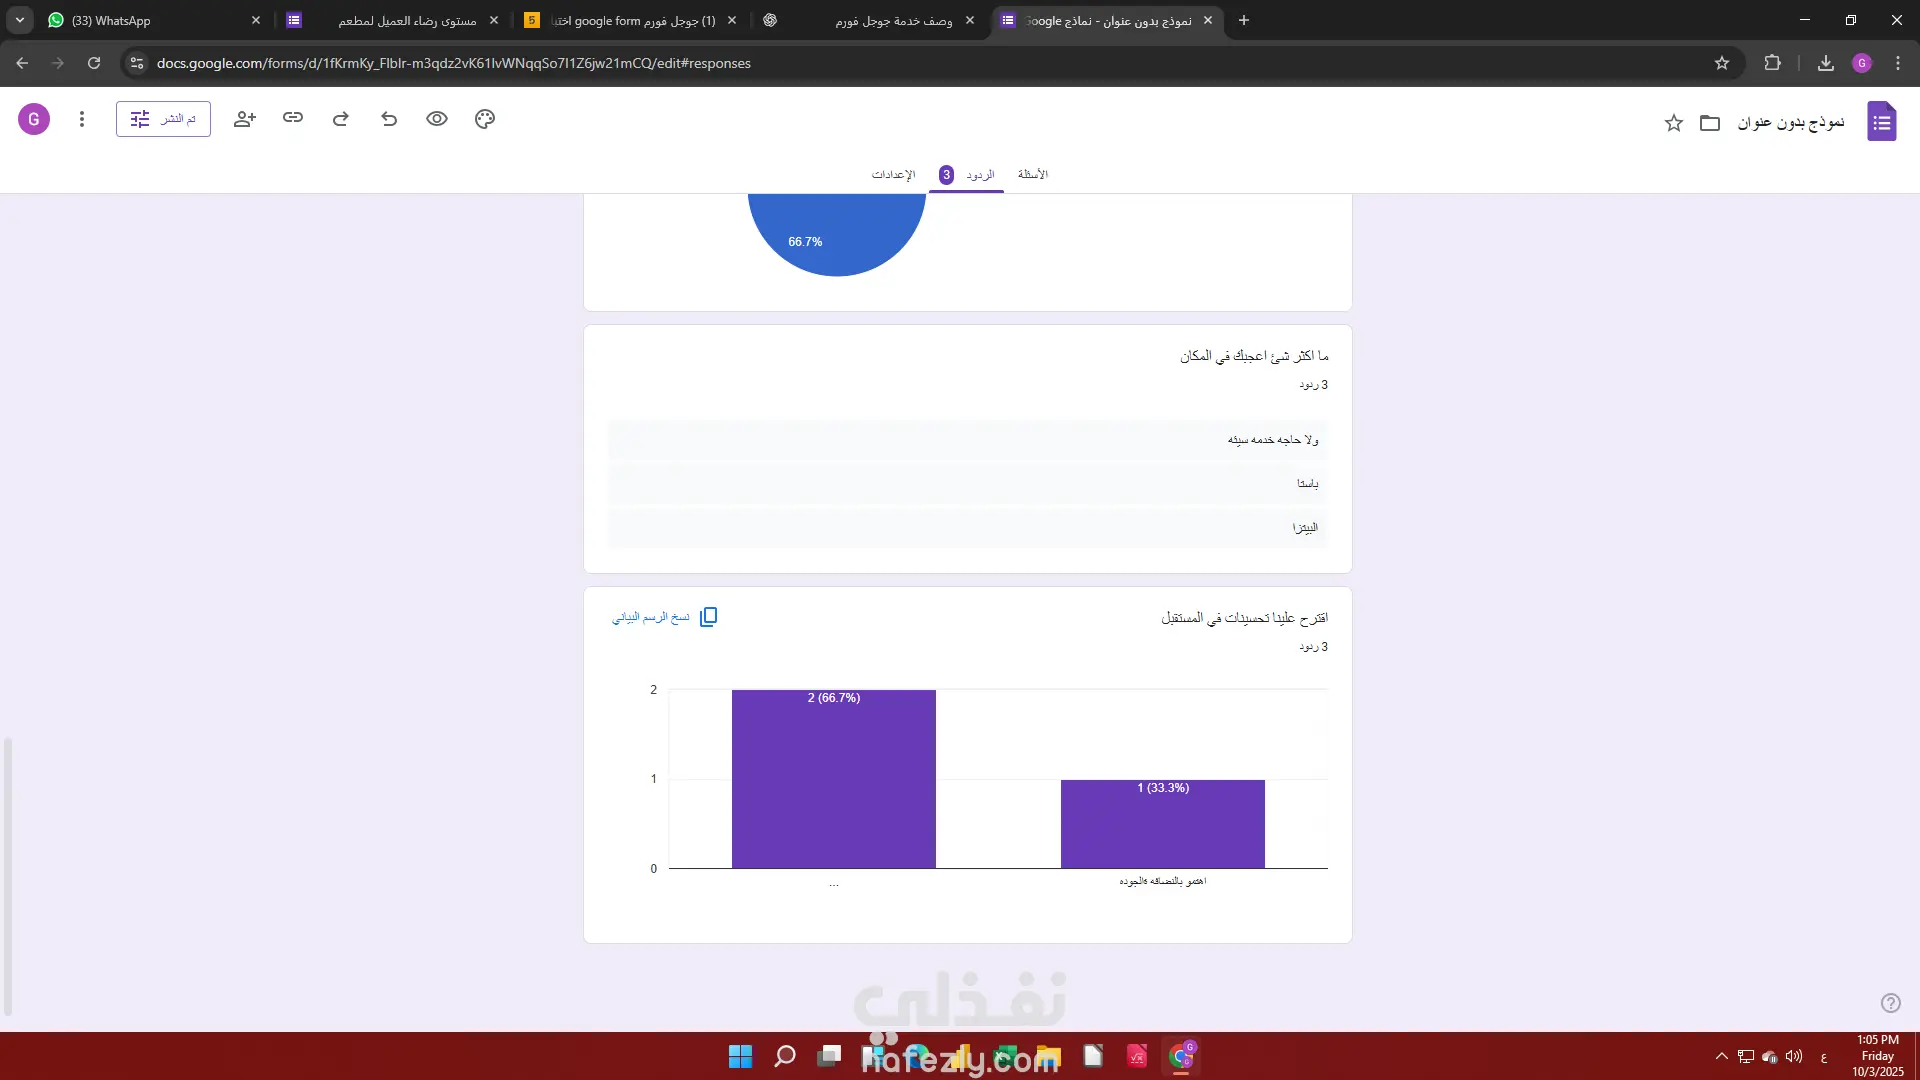Open the theme customization palette icon
This screenshot has width=1920, height=1080.
pos(485,119)
